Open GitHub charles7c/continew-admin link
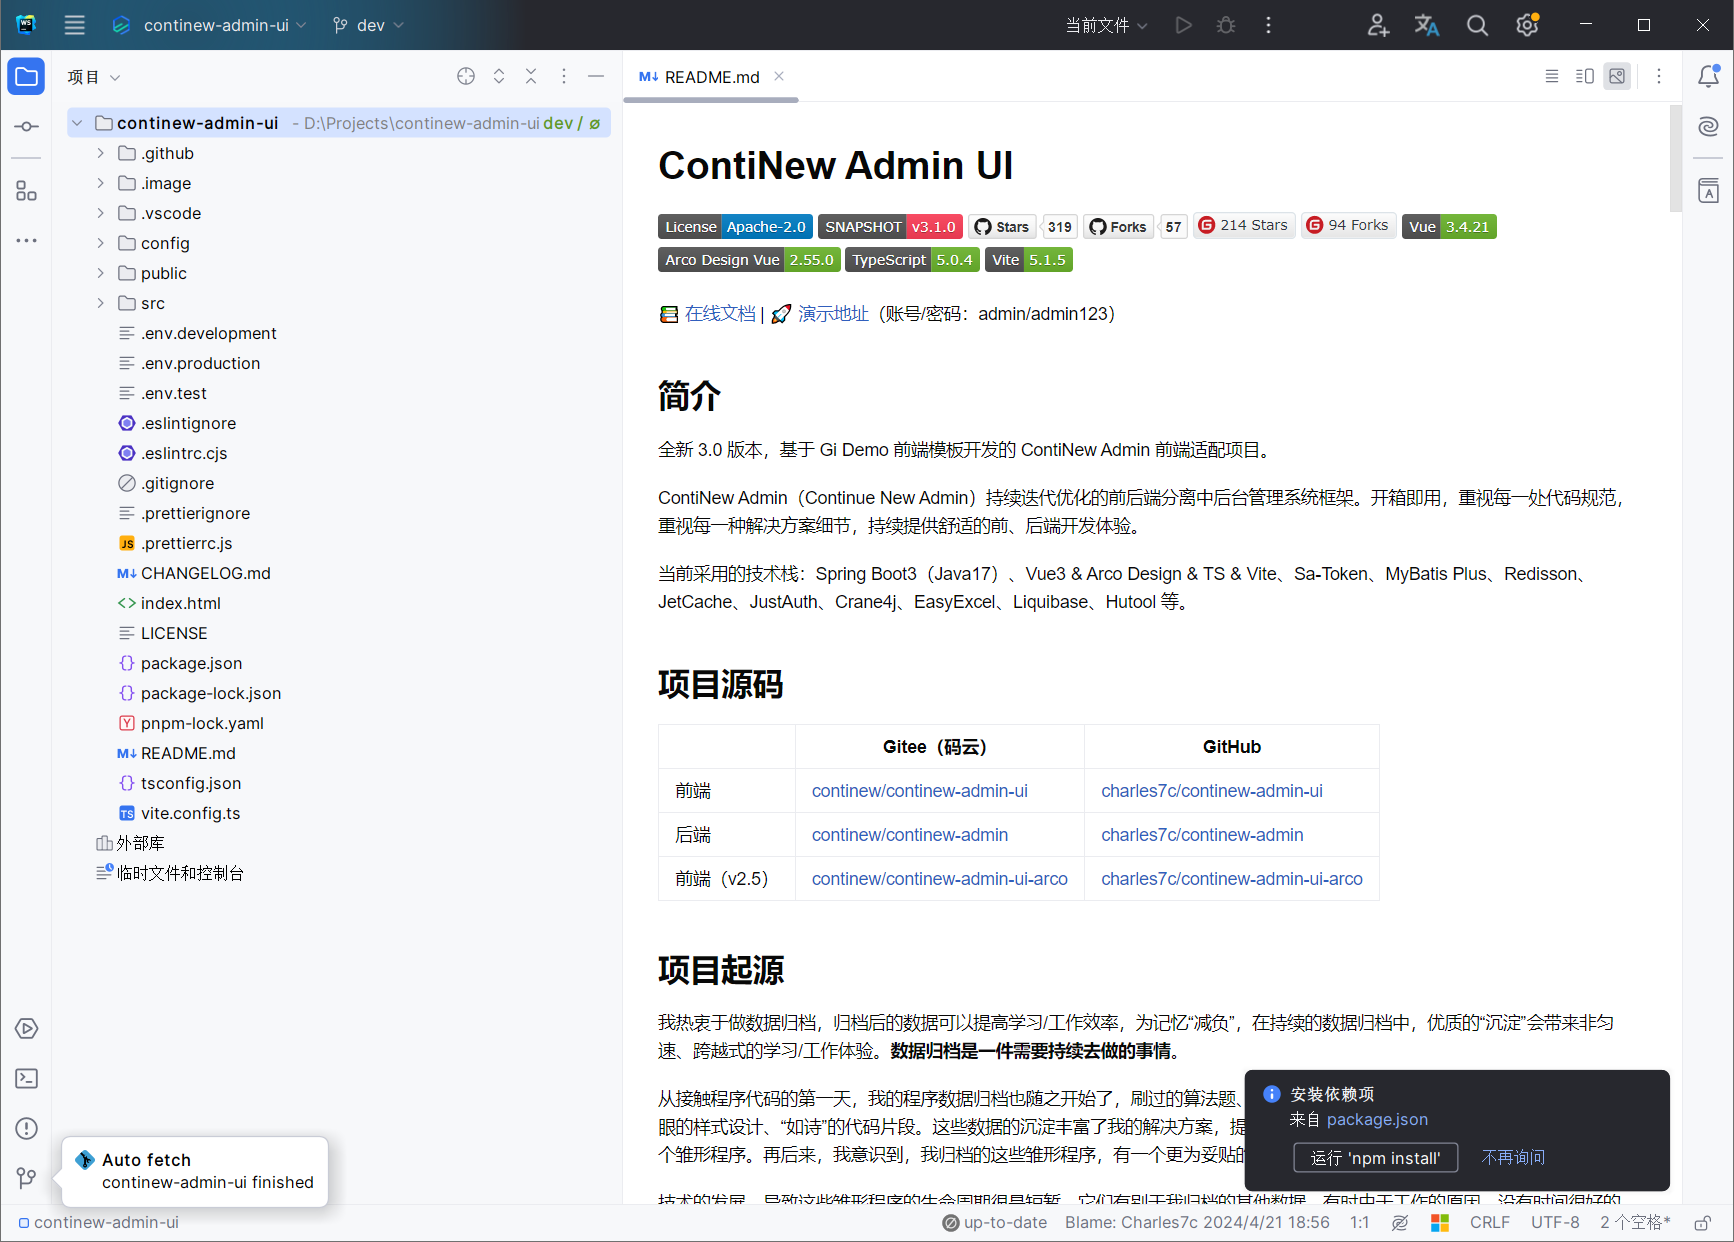The image size is (1734, 1242). (1202, 835)
